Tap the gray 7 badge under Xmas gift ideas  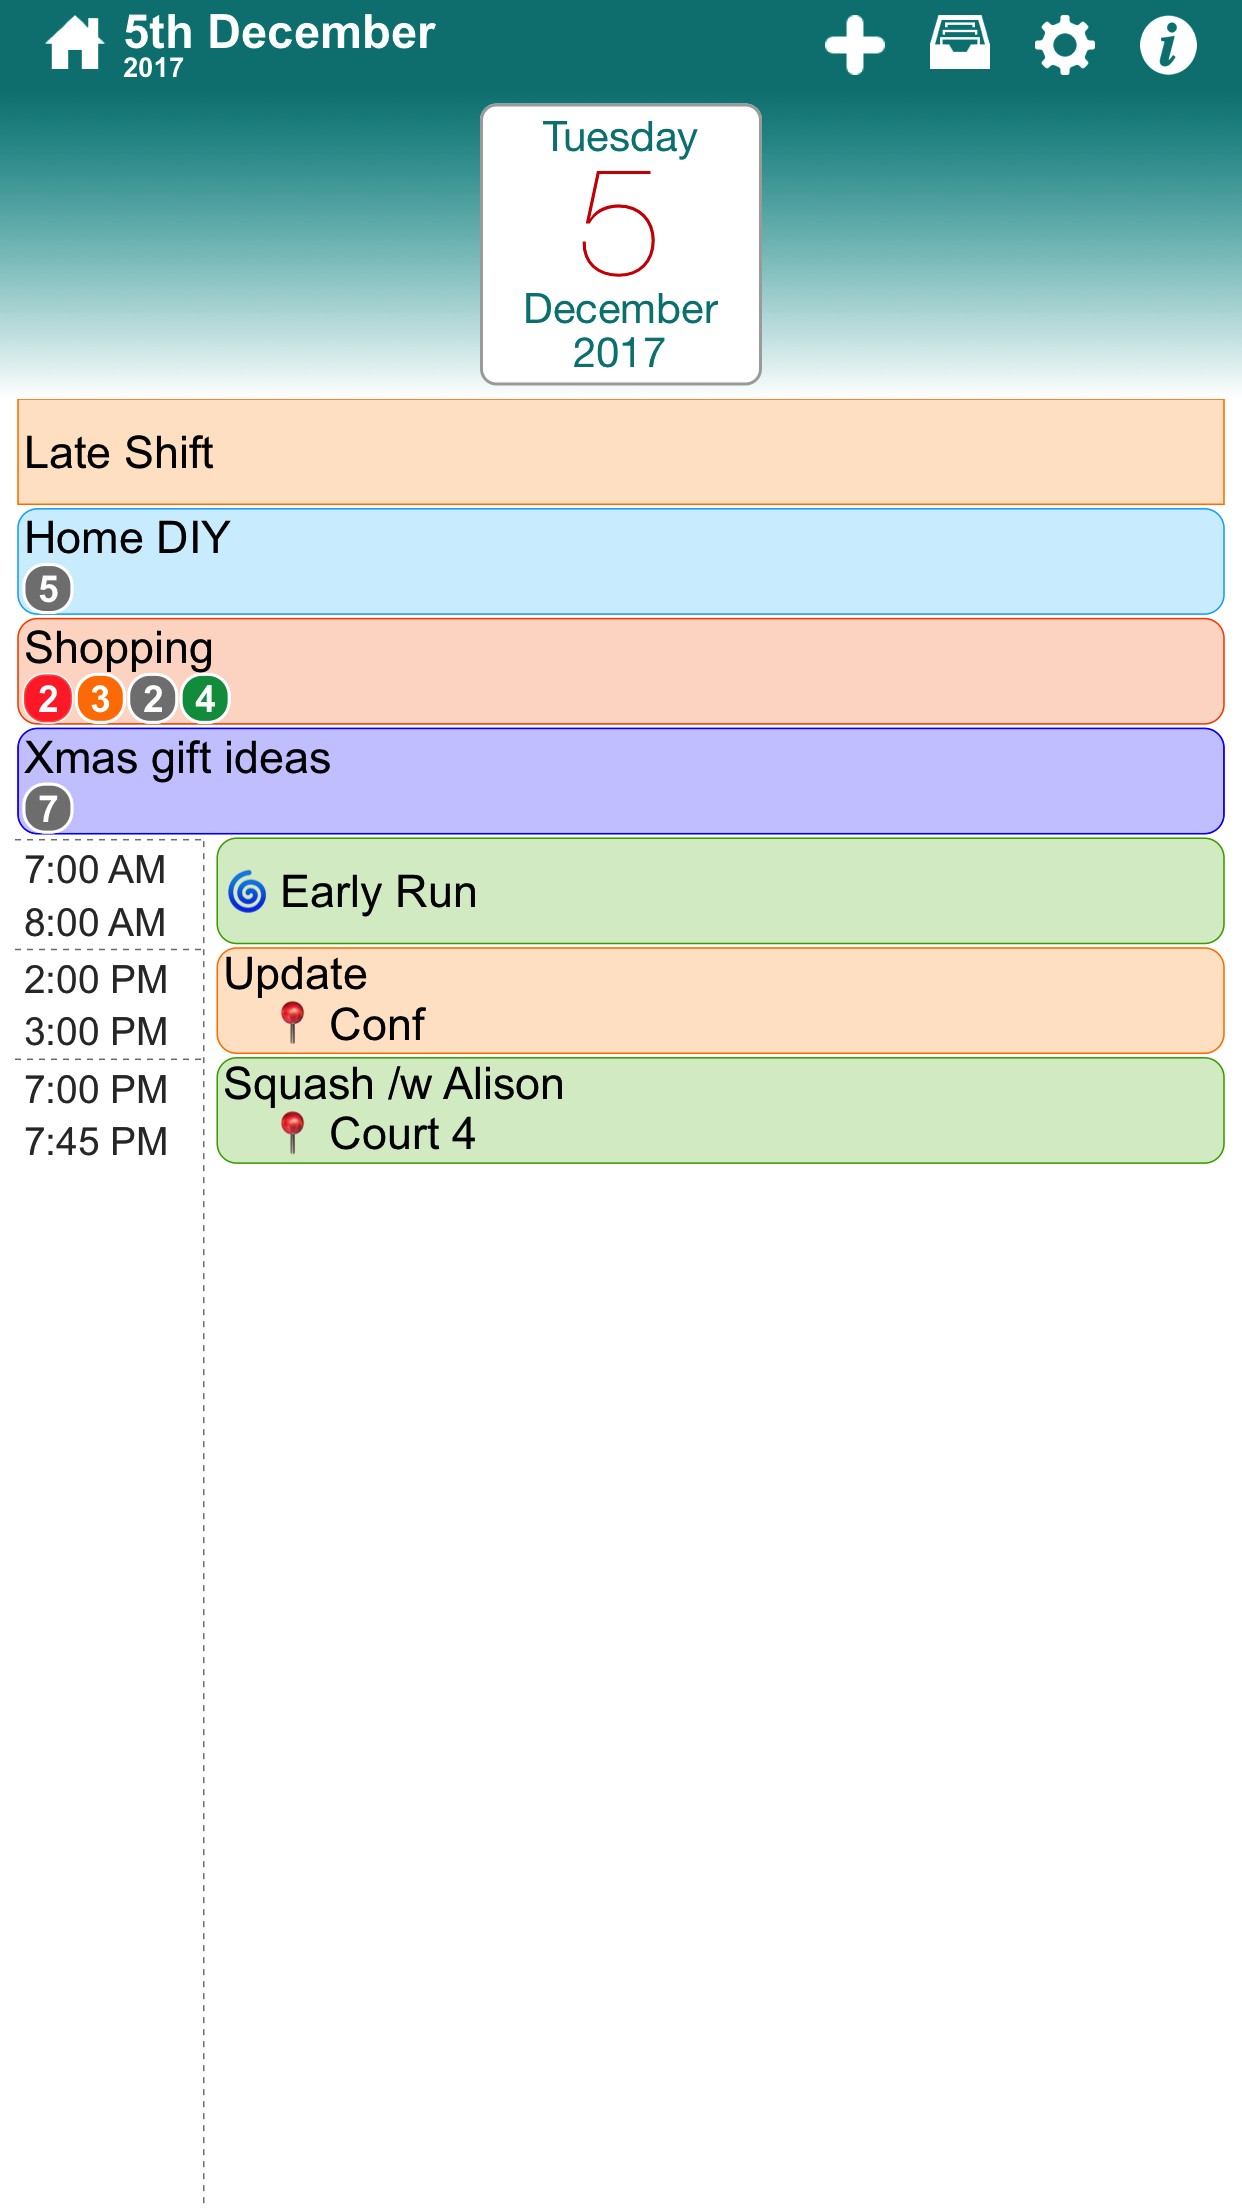pos(48,808)
